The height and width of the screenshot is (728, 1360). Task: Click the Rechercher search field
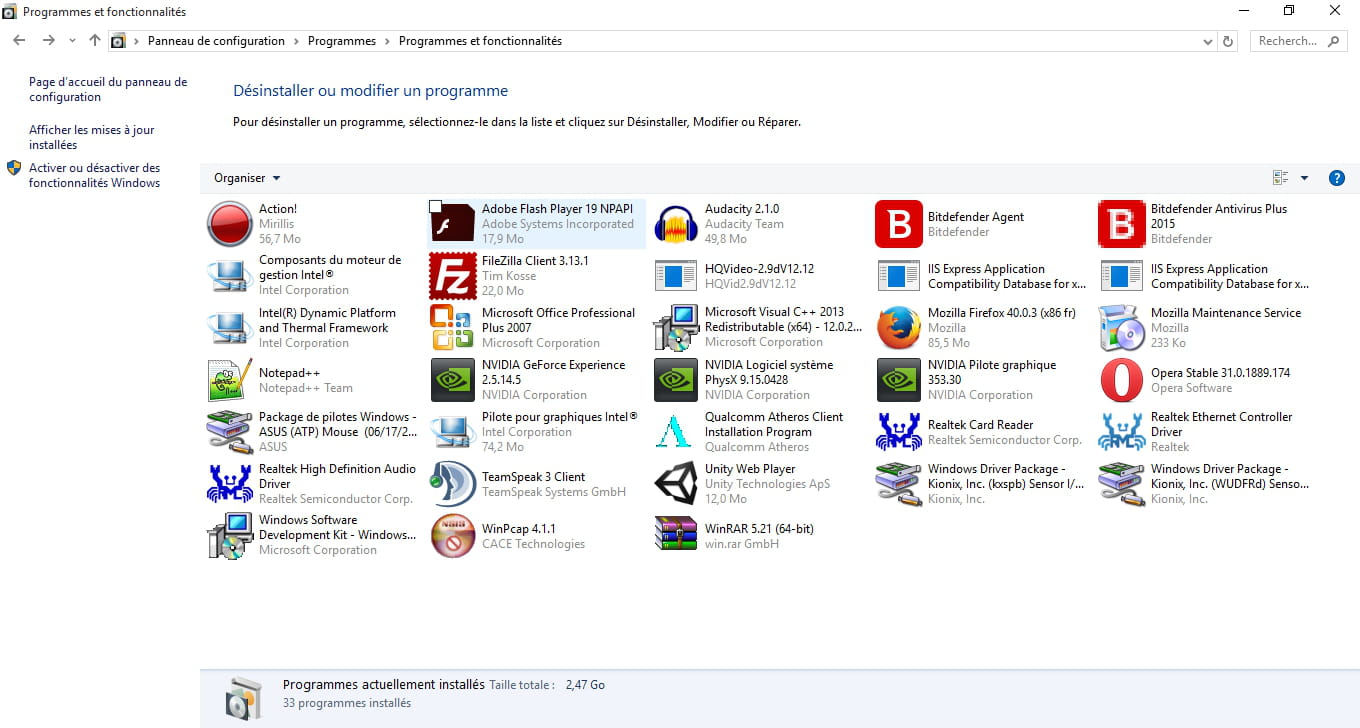tap(1287, 41)
